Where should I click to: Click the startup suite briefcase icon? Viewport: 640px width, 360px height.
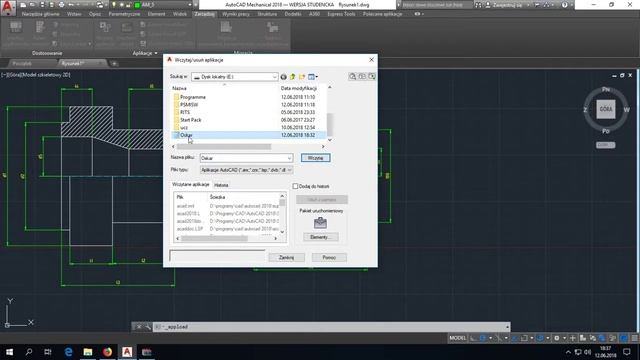320,223
